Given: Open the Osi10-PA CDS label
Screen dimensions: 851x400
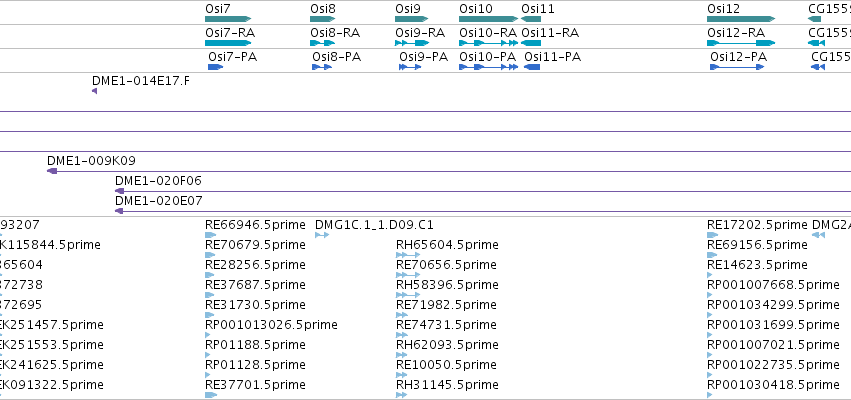Looking at the screenshot, I should pyautogui.click(x=487, y=56).
